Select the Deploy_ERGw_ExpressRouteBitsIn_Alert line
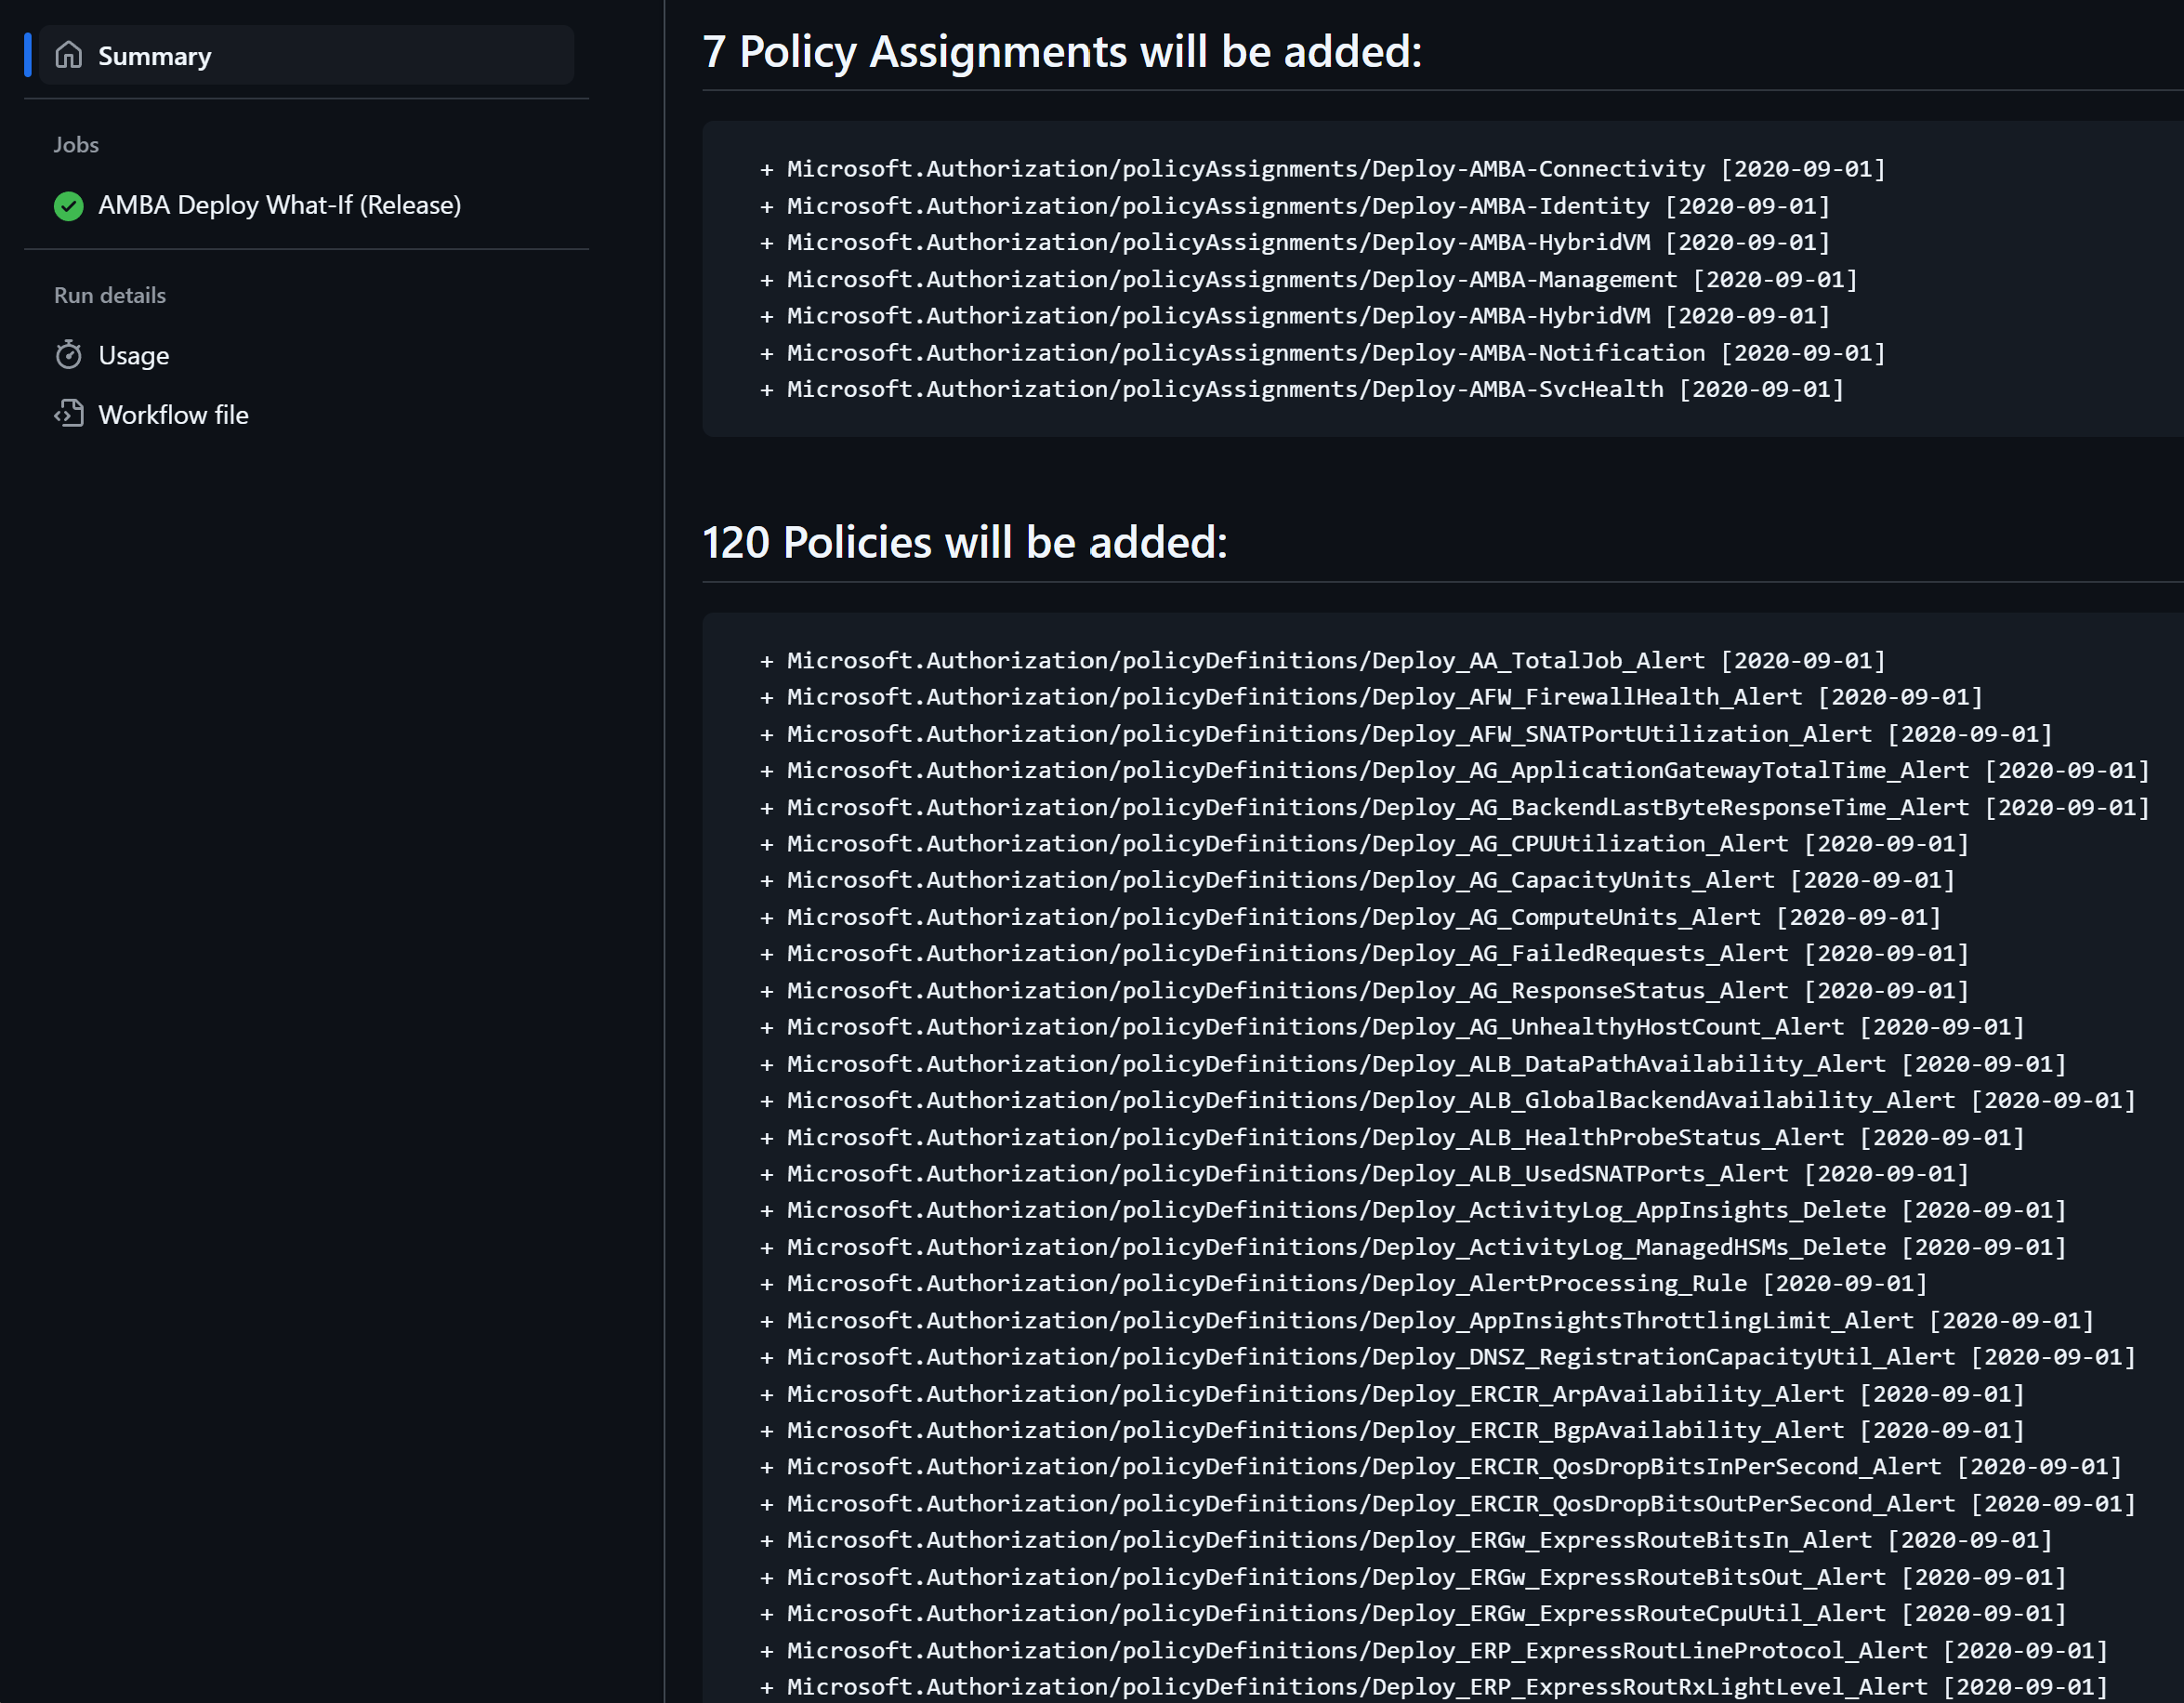2184x1703 pixels. coord(1406,1540)
